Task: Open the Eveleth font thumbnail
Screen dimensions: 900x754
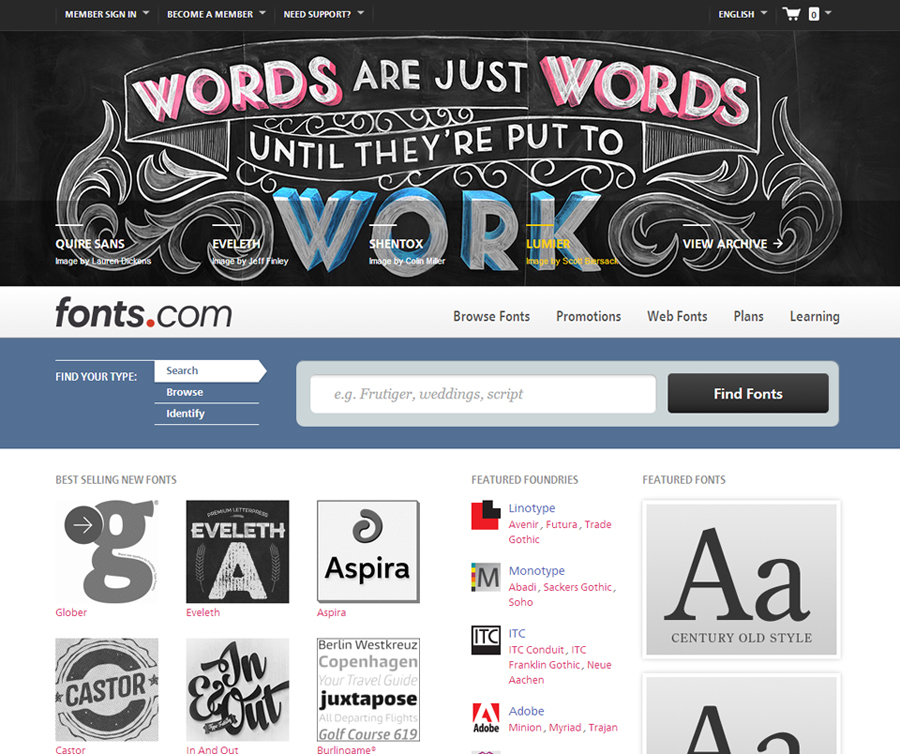Action: pos(238,551)
